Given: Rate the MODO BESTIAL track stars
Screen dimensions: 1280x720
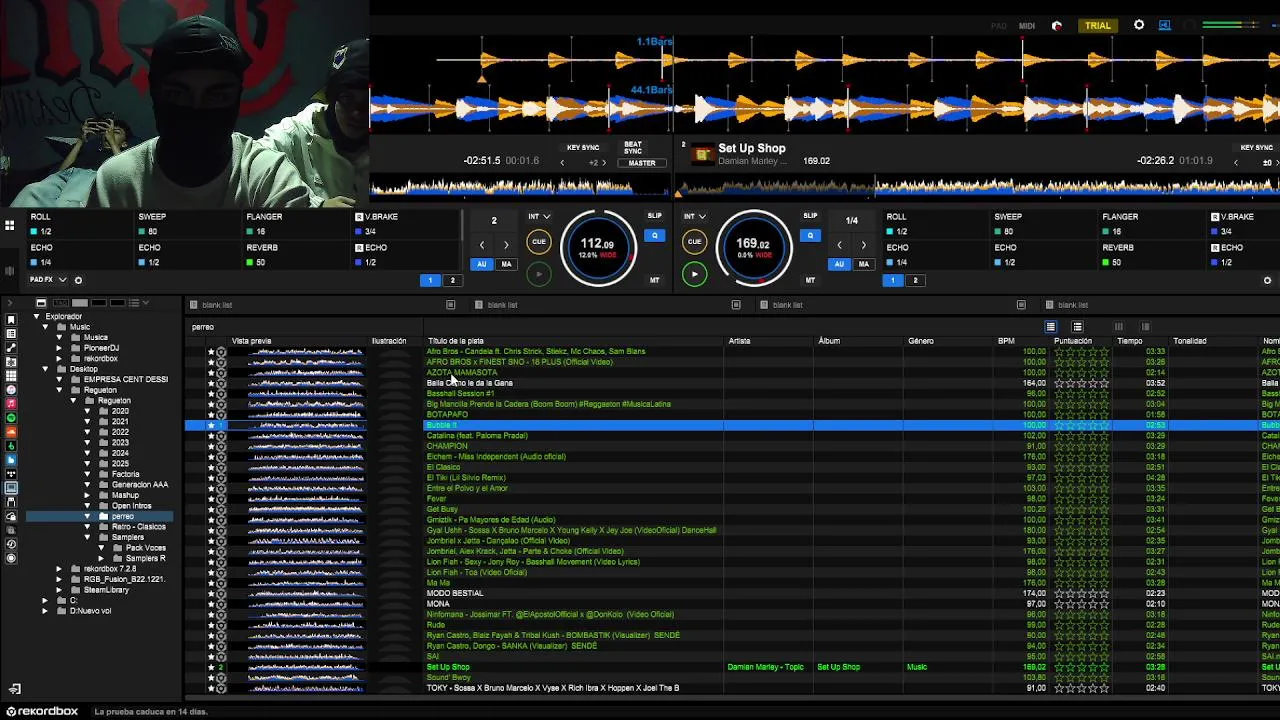Looking at the screenshot, I should point(1081,594).
